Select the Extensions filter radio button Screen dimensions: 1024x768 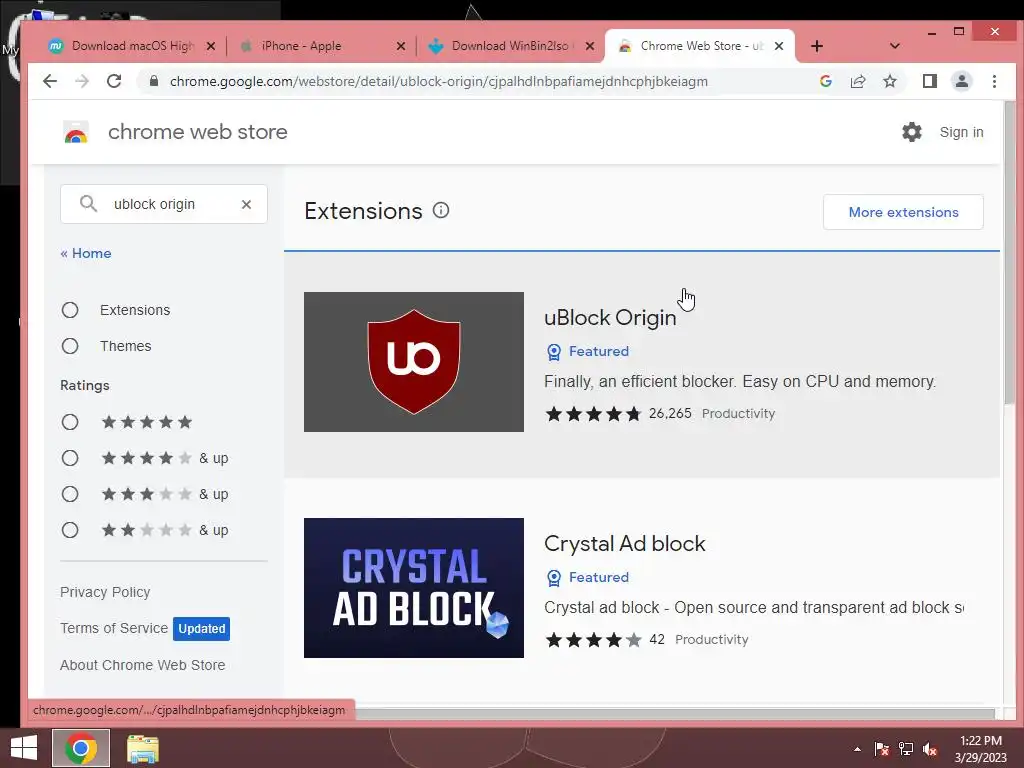pos(70,310)
